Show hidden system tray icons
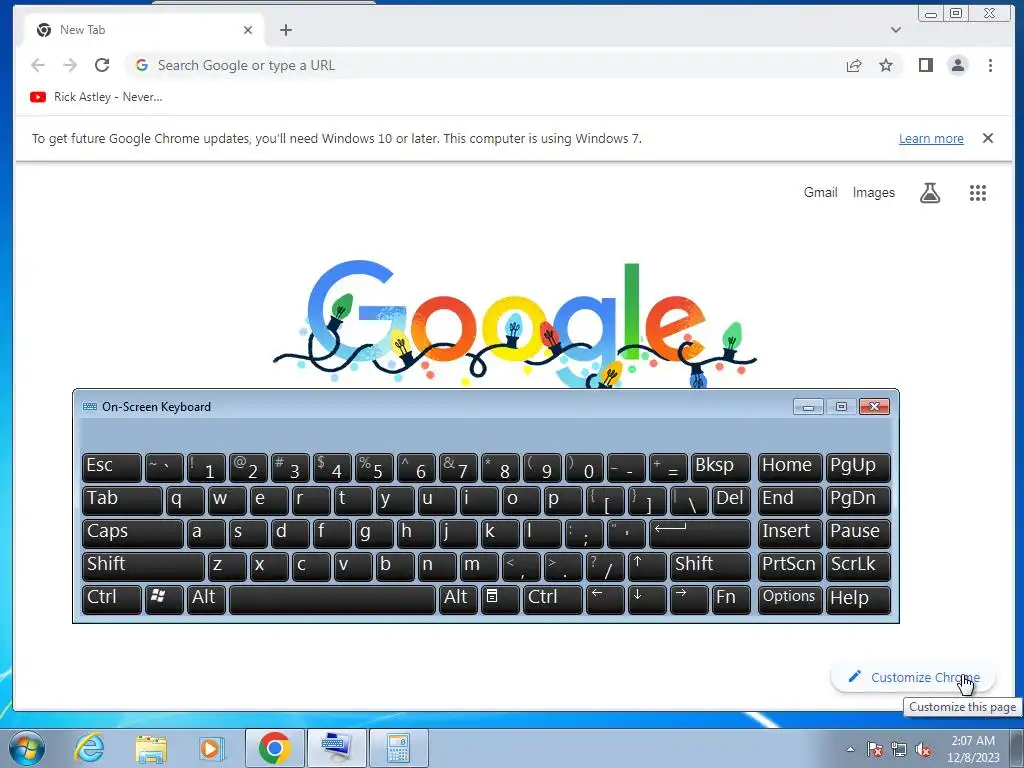This screenshot has width=1024, height=768. [850, 749]
